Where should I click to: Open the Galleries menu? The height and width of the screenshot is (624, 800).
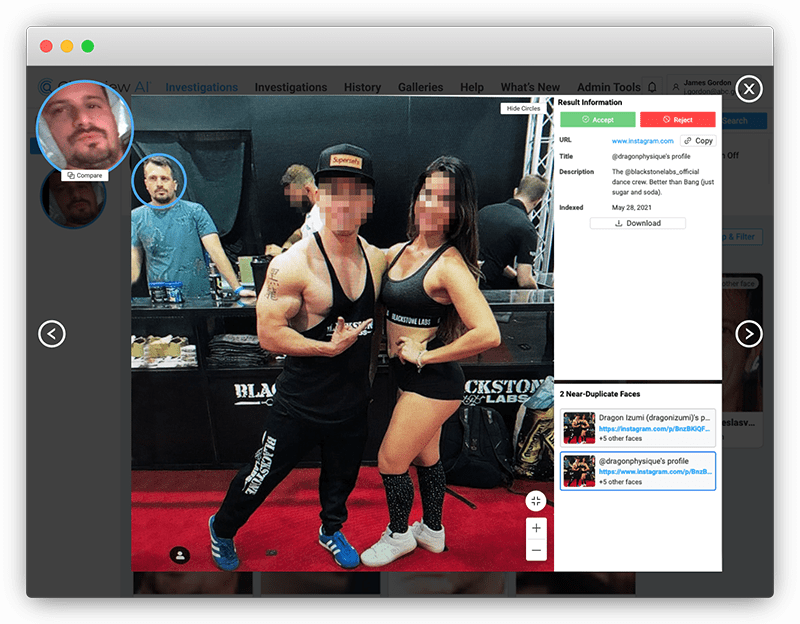tap(420, 87)
